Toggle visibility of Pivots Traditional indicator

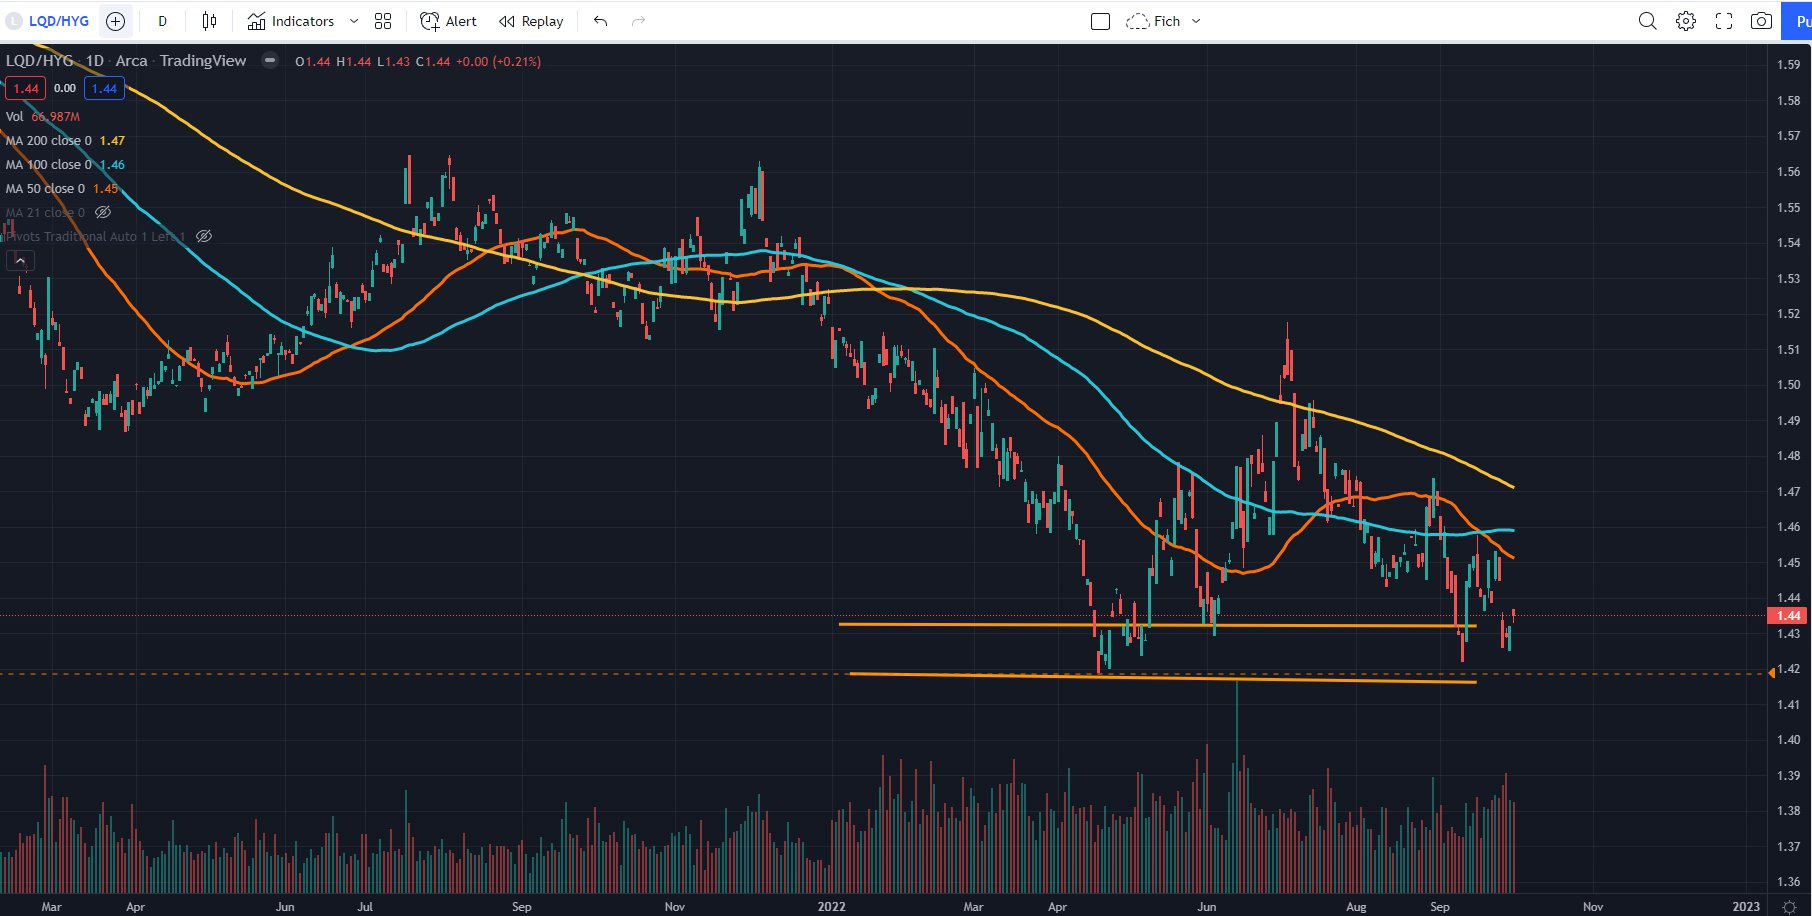[x=204, y=236]
